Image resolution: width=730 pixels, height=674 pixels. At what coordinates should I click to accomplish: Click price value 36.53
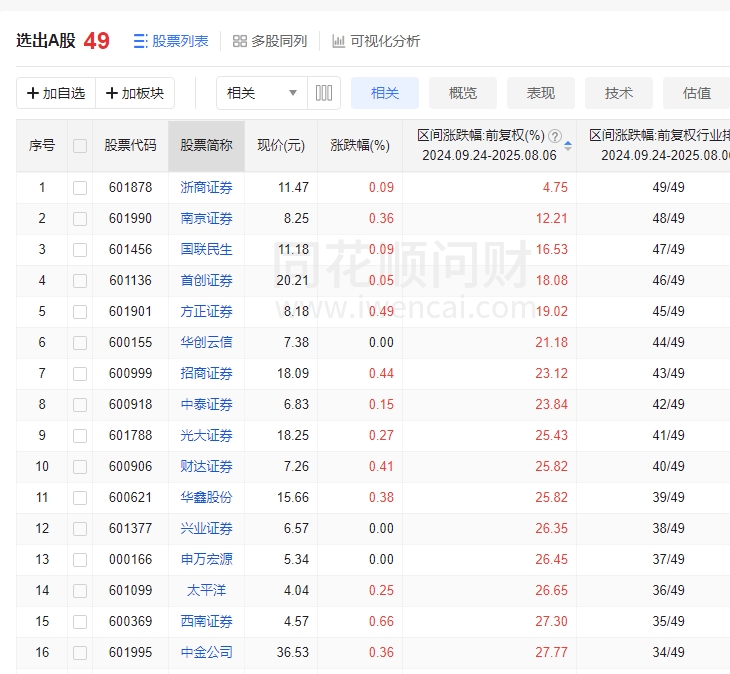[292, 653]
